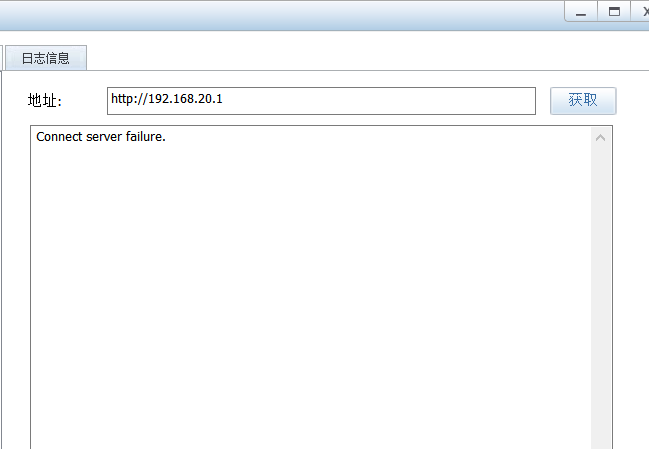The image size is (649, 449).
Task: Close the window with the X button
Action: point(643,12)
